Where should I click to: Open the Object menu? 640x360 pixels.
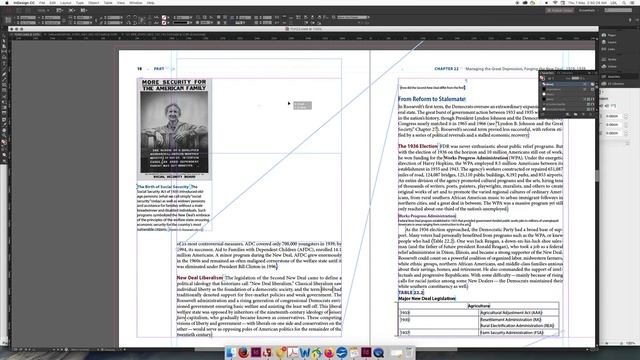tap(93, 3)
